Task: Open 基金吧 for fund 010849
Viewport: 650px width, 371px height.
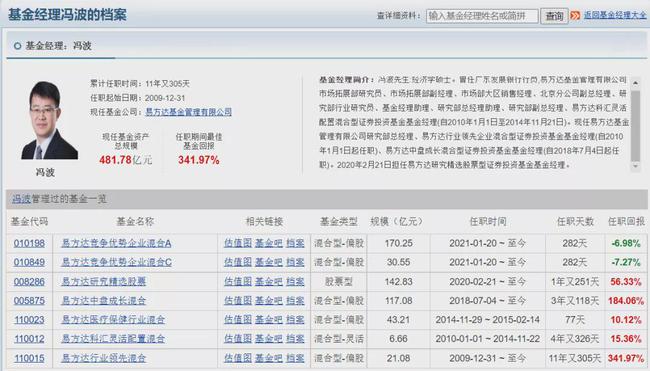Action: (x=269, y=262)
